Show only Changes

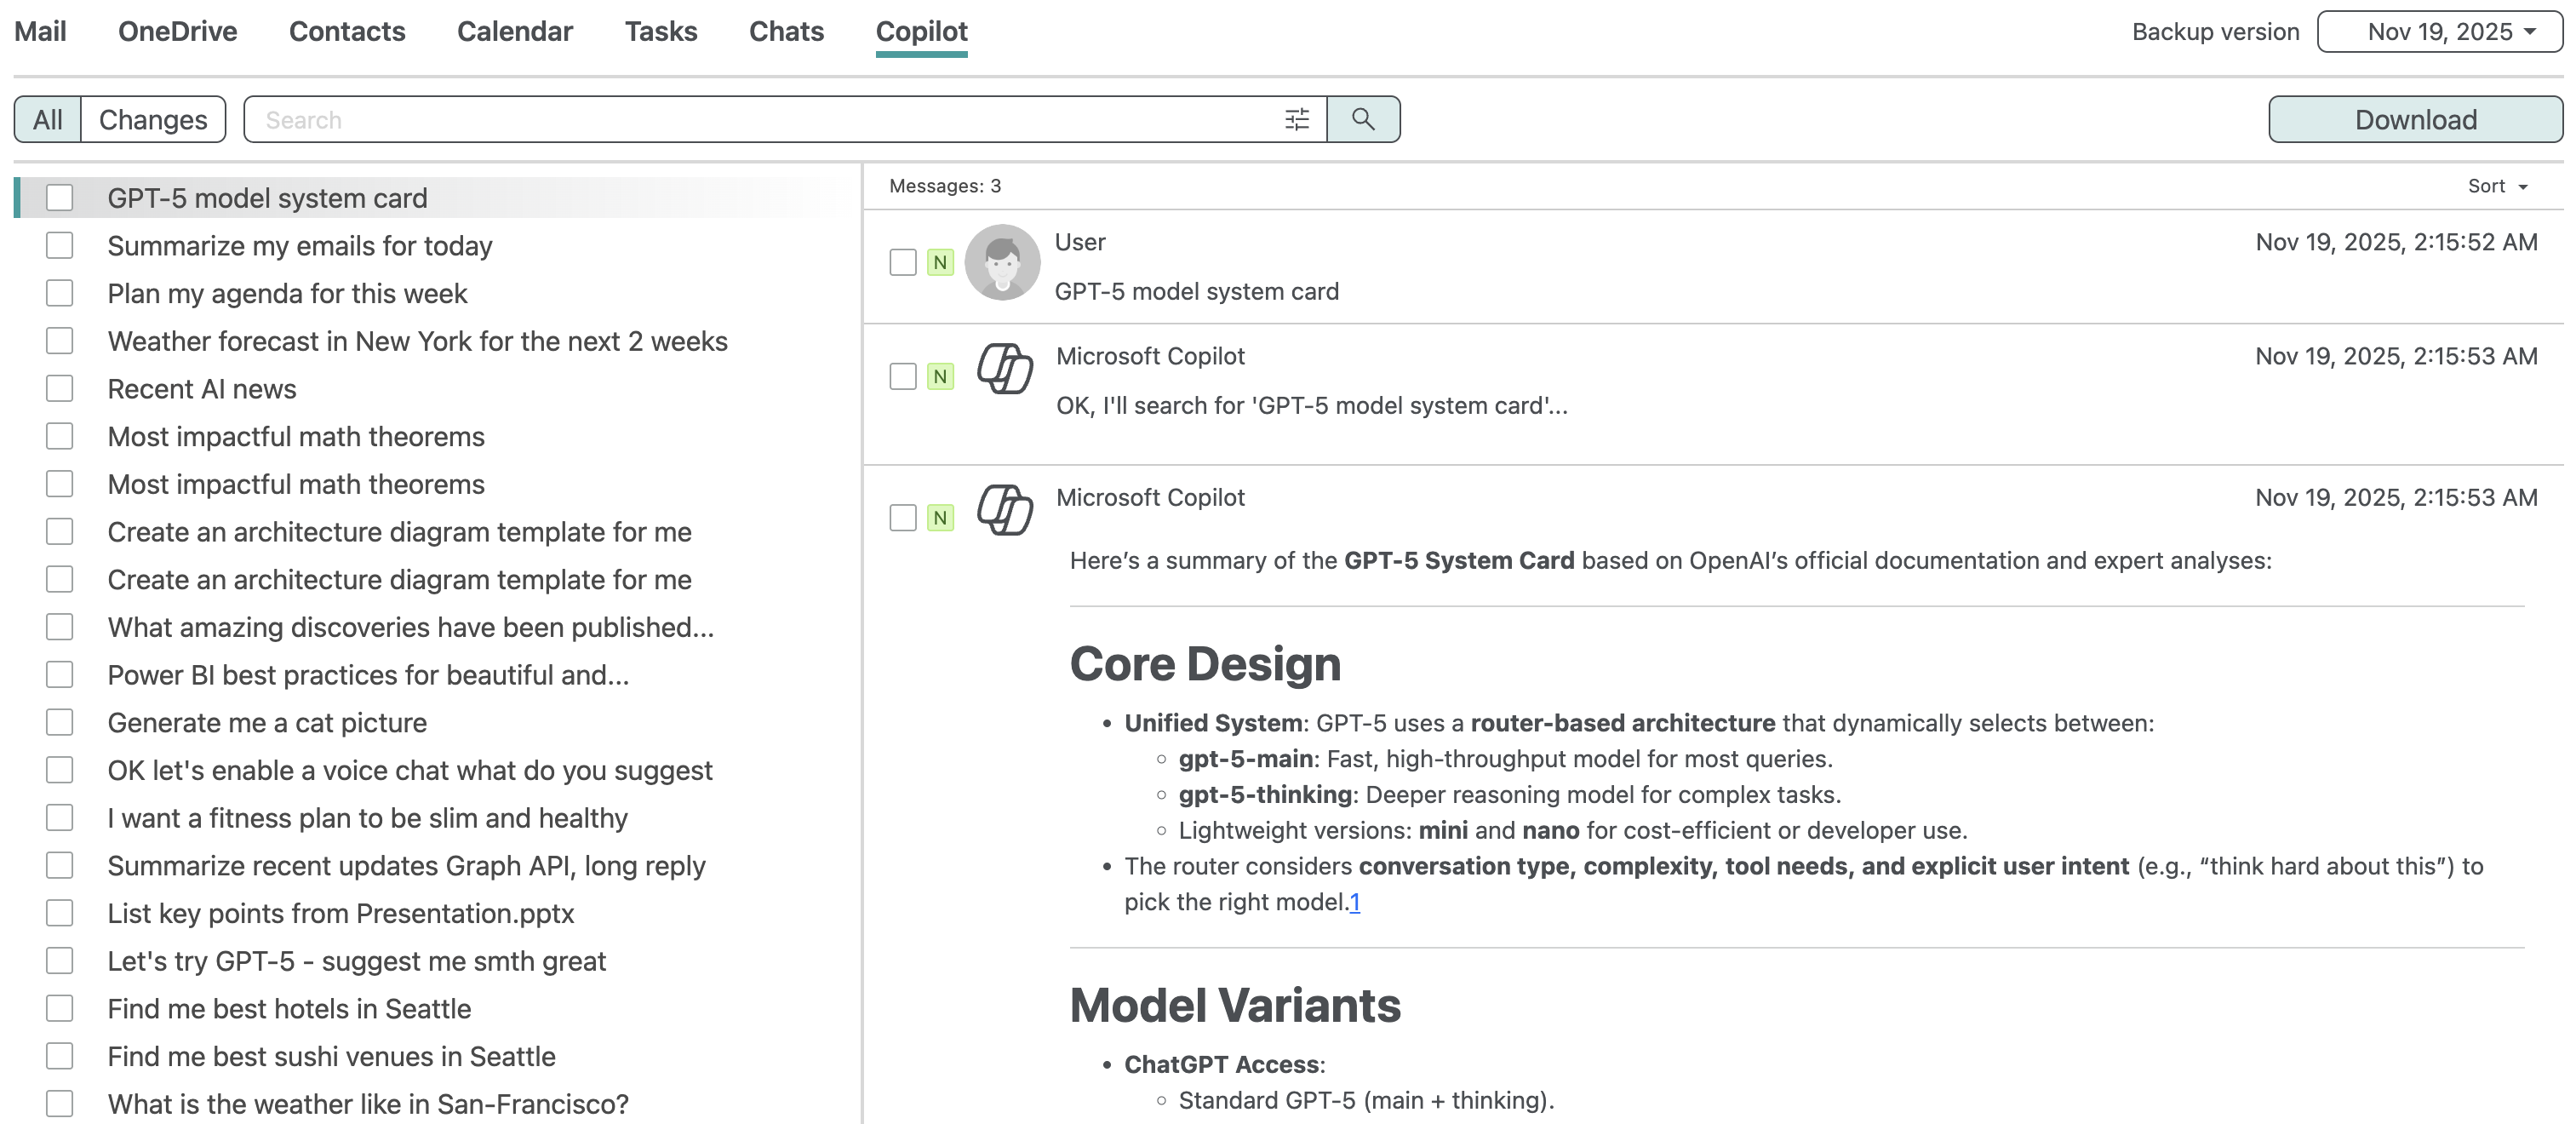[153, 120]
